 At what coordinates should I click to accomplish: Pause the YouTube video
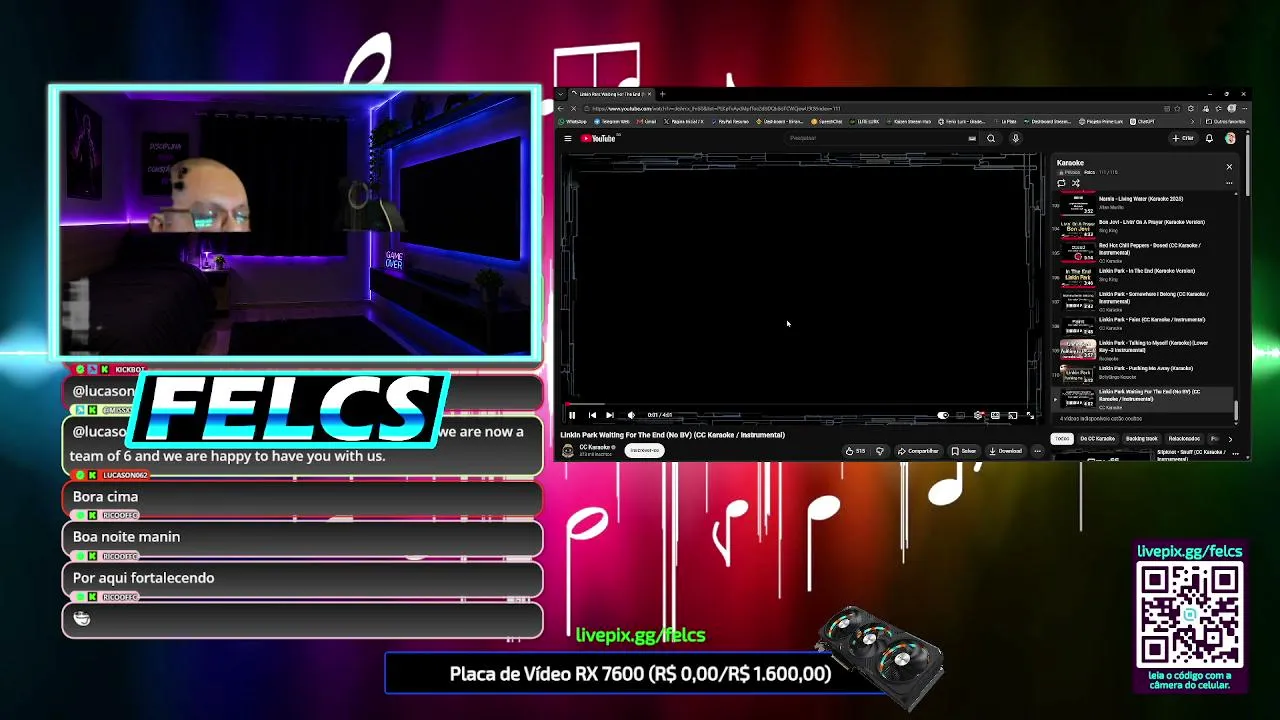pos(572,415)
